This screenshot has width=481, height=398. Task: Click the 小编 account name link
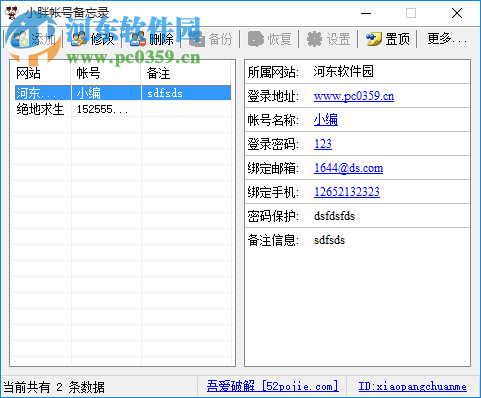[x=326, y=120]
